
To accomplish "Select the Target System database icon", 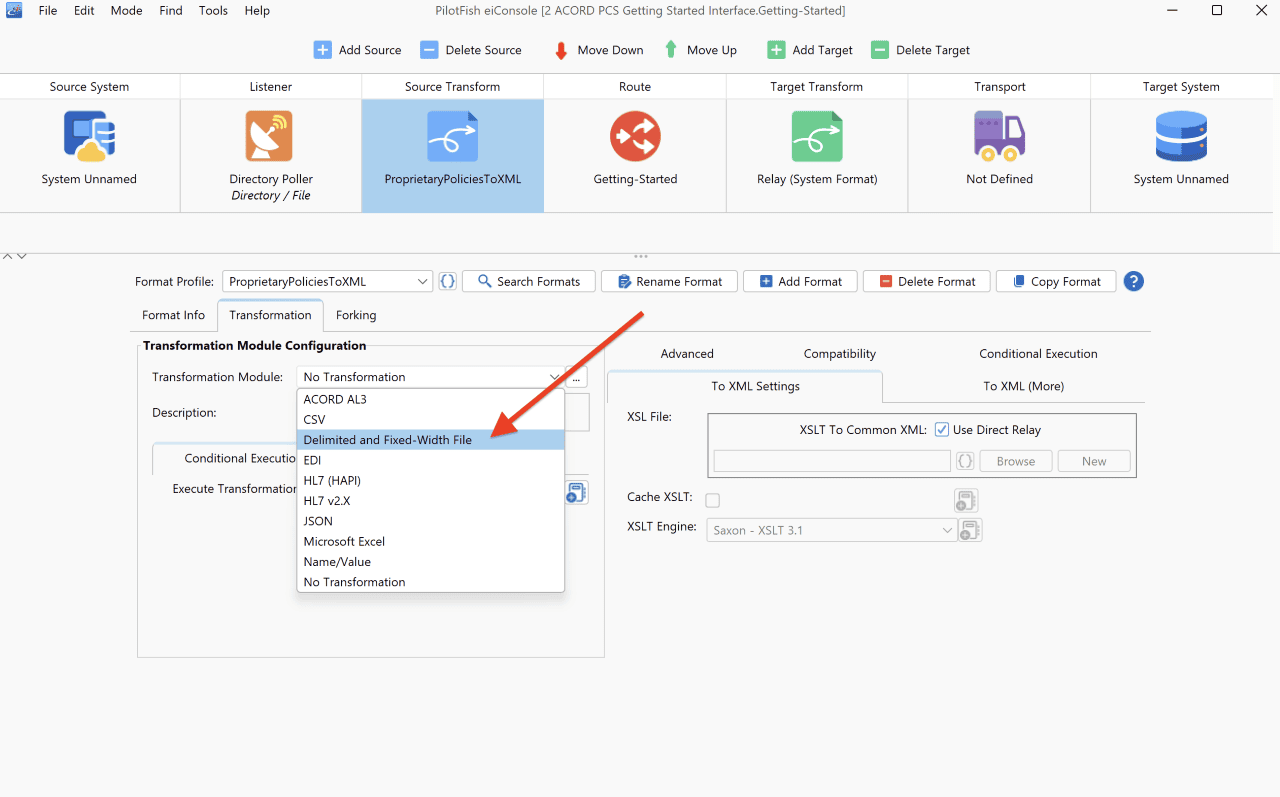I will (1181, 136).
